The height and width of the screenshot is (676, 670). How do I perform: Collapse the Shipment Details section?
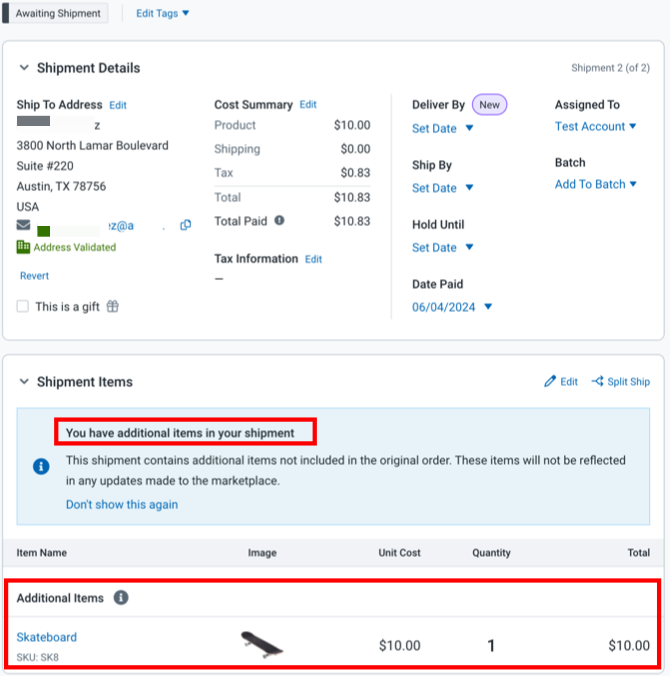tap(24, 68)
